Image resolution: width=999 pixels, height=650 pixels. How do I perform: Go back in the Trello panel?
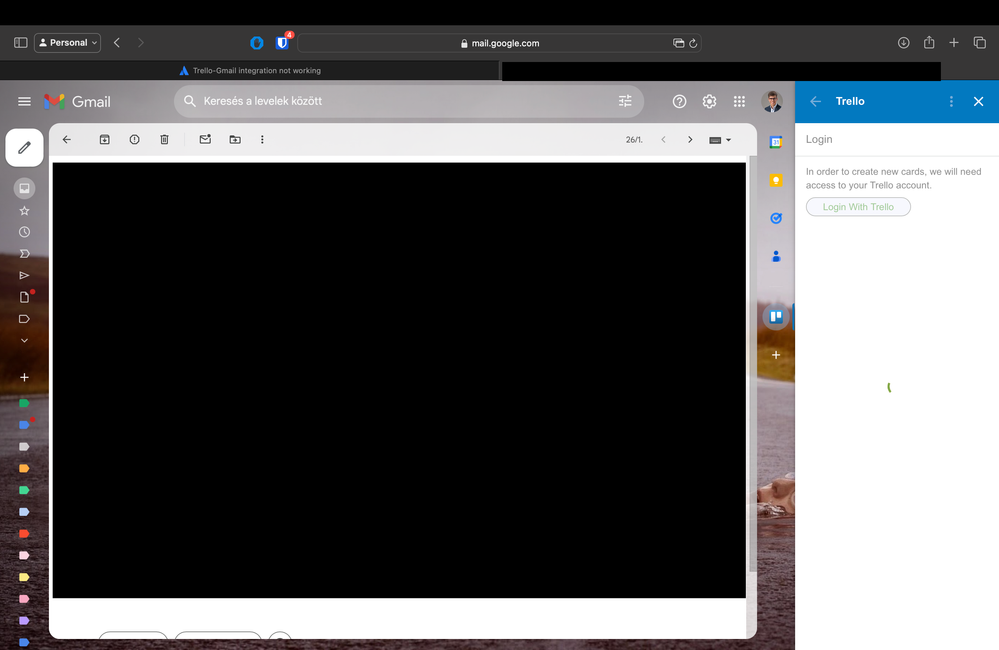pyautogui.click(x=815, y=101)
